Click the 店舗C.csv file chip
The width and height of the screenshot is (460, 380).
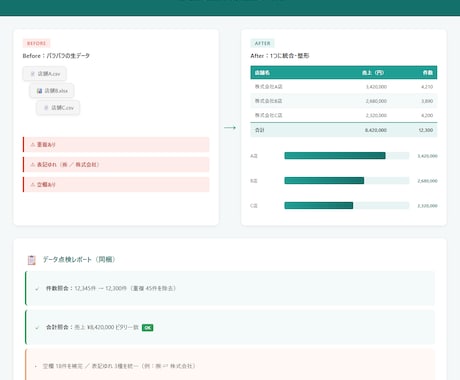tap(58, 108)
